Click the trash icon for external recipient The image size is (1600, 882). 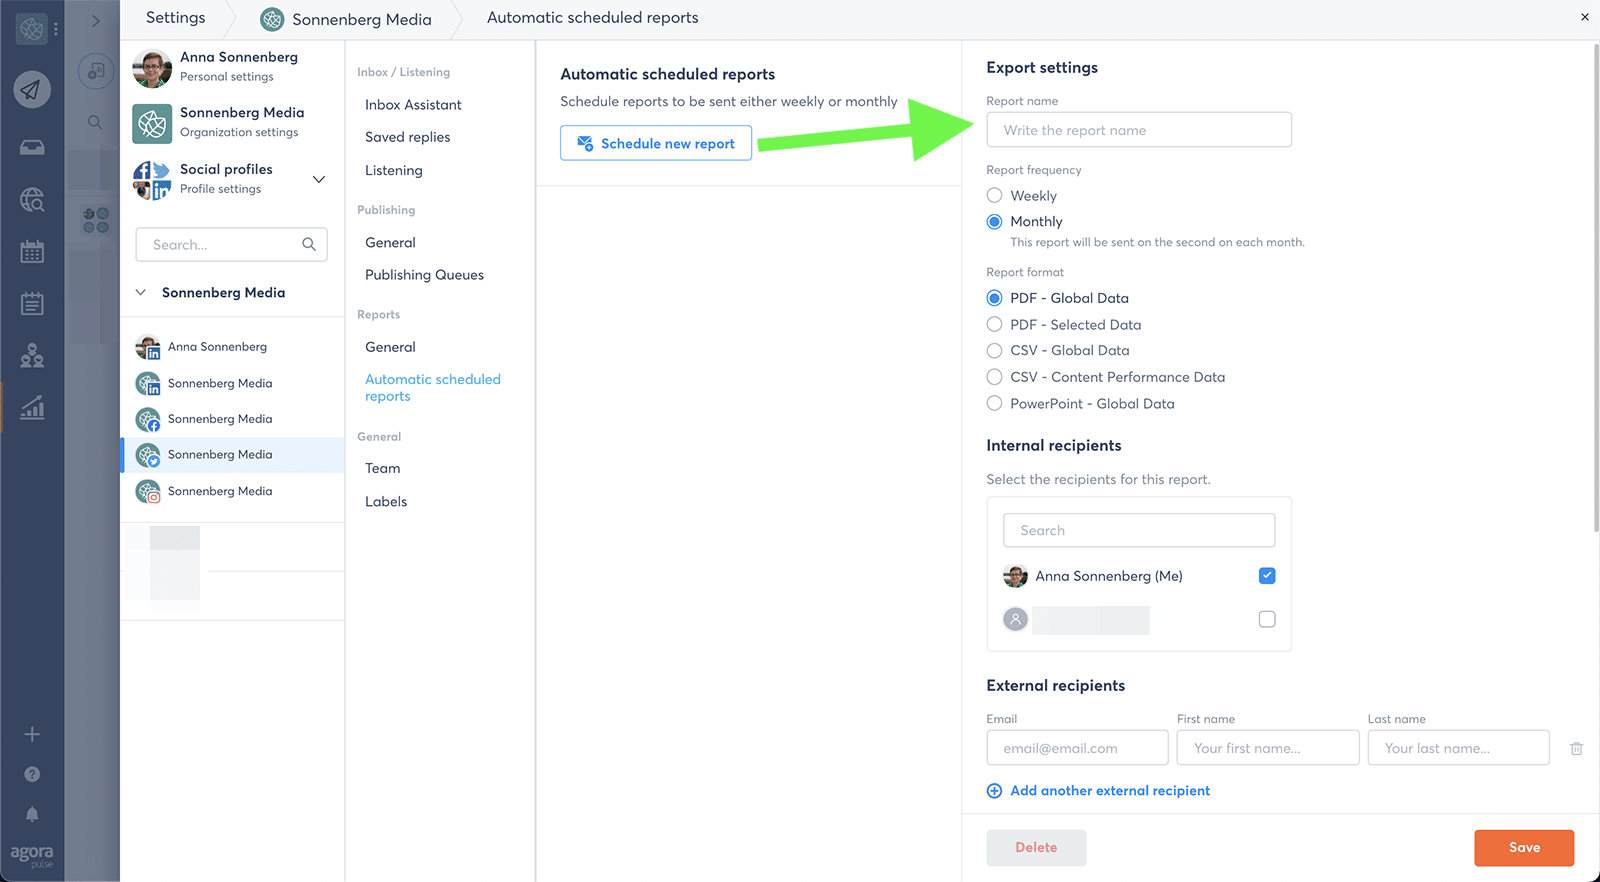click(1576, 748)
